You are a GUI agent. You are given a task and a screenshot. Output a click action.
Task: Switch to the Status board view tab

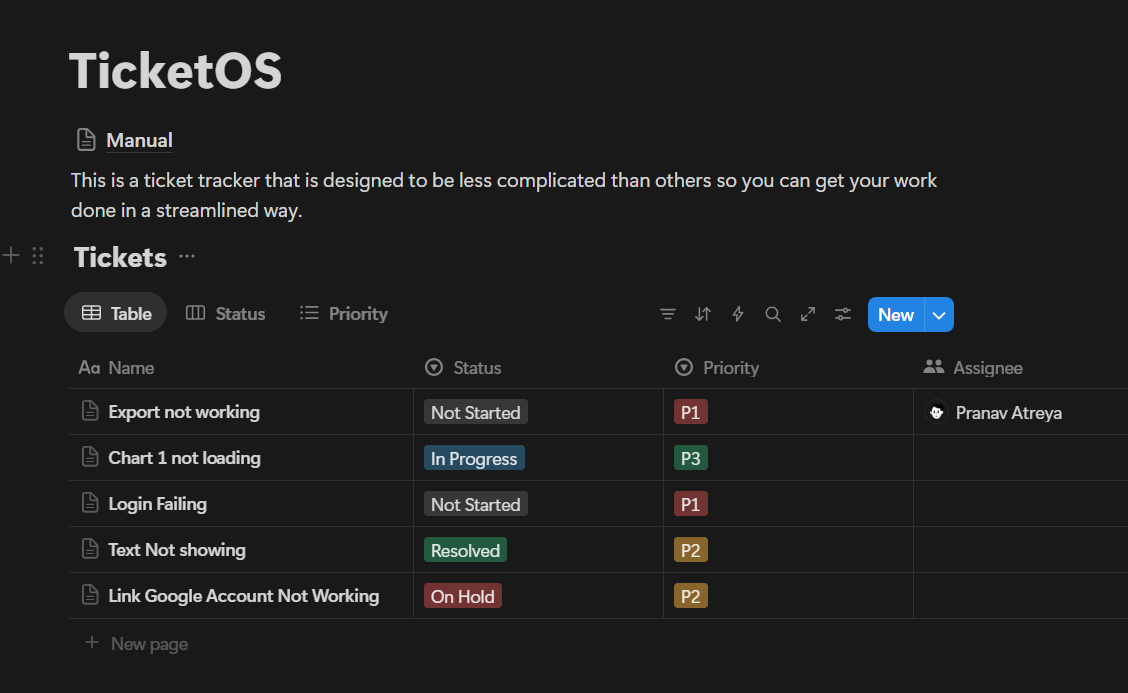pos(226,313)
